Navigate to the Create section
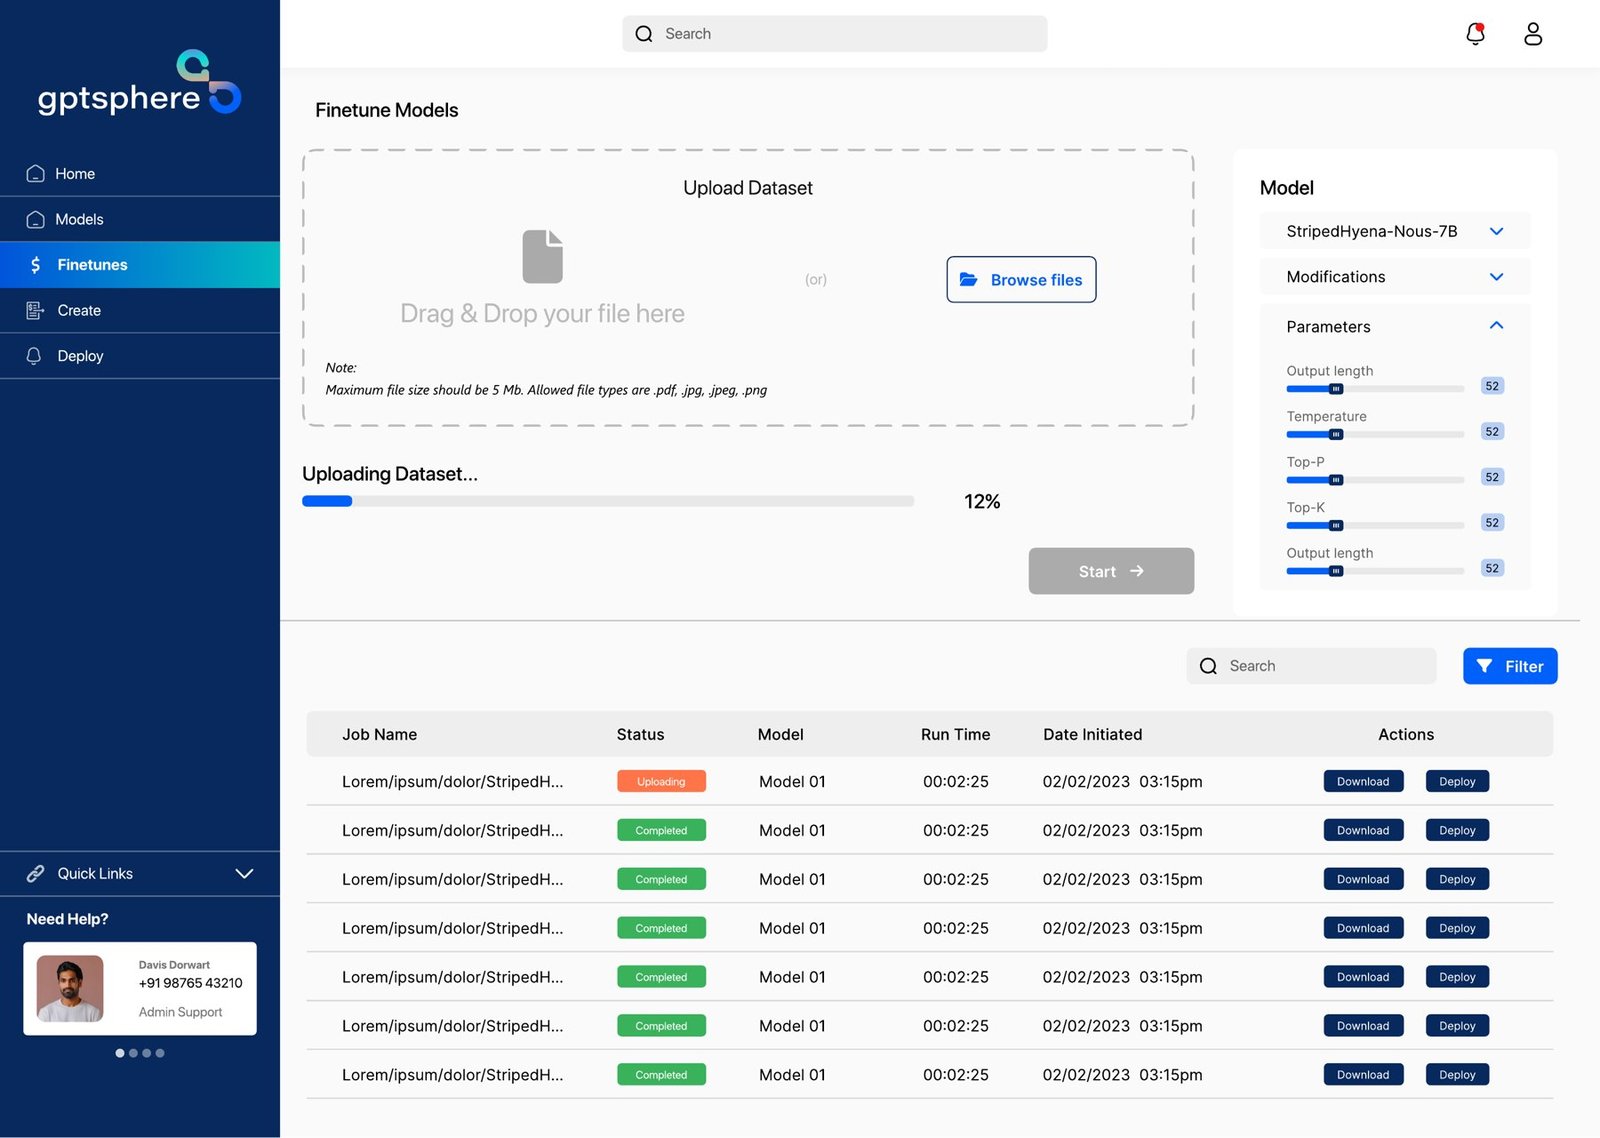1600x1138 pixels. coord(140,310)
